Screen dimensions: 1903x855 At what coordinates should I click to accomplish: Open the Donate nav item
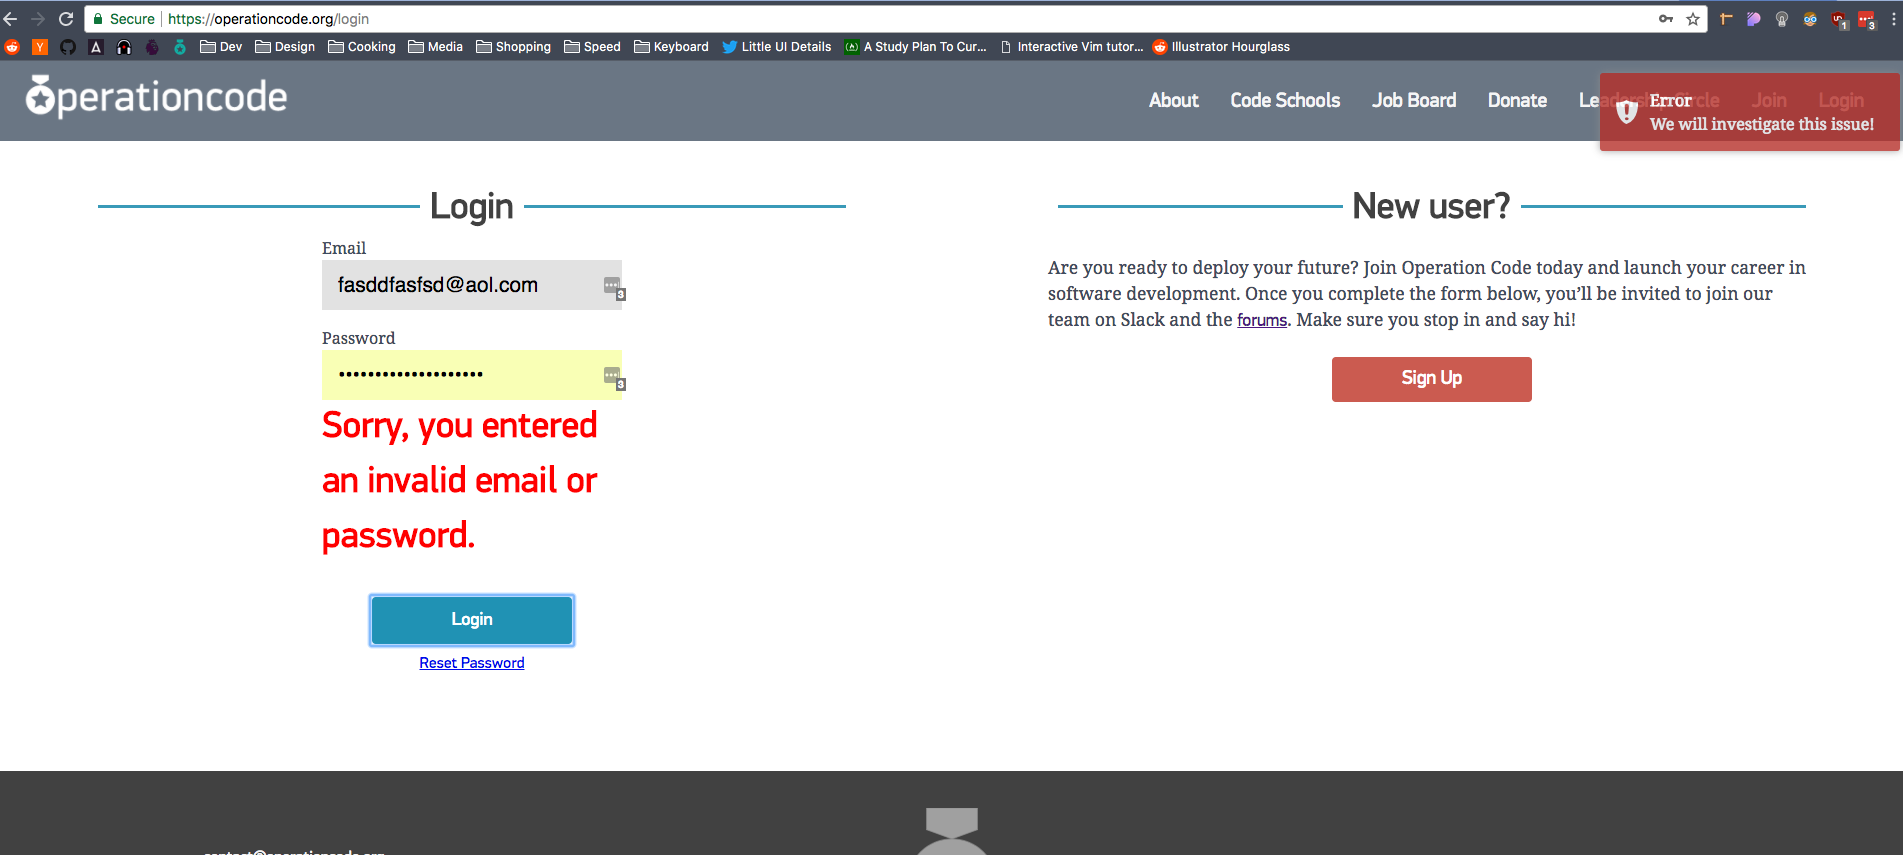(1517, 100)
